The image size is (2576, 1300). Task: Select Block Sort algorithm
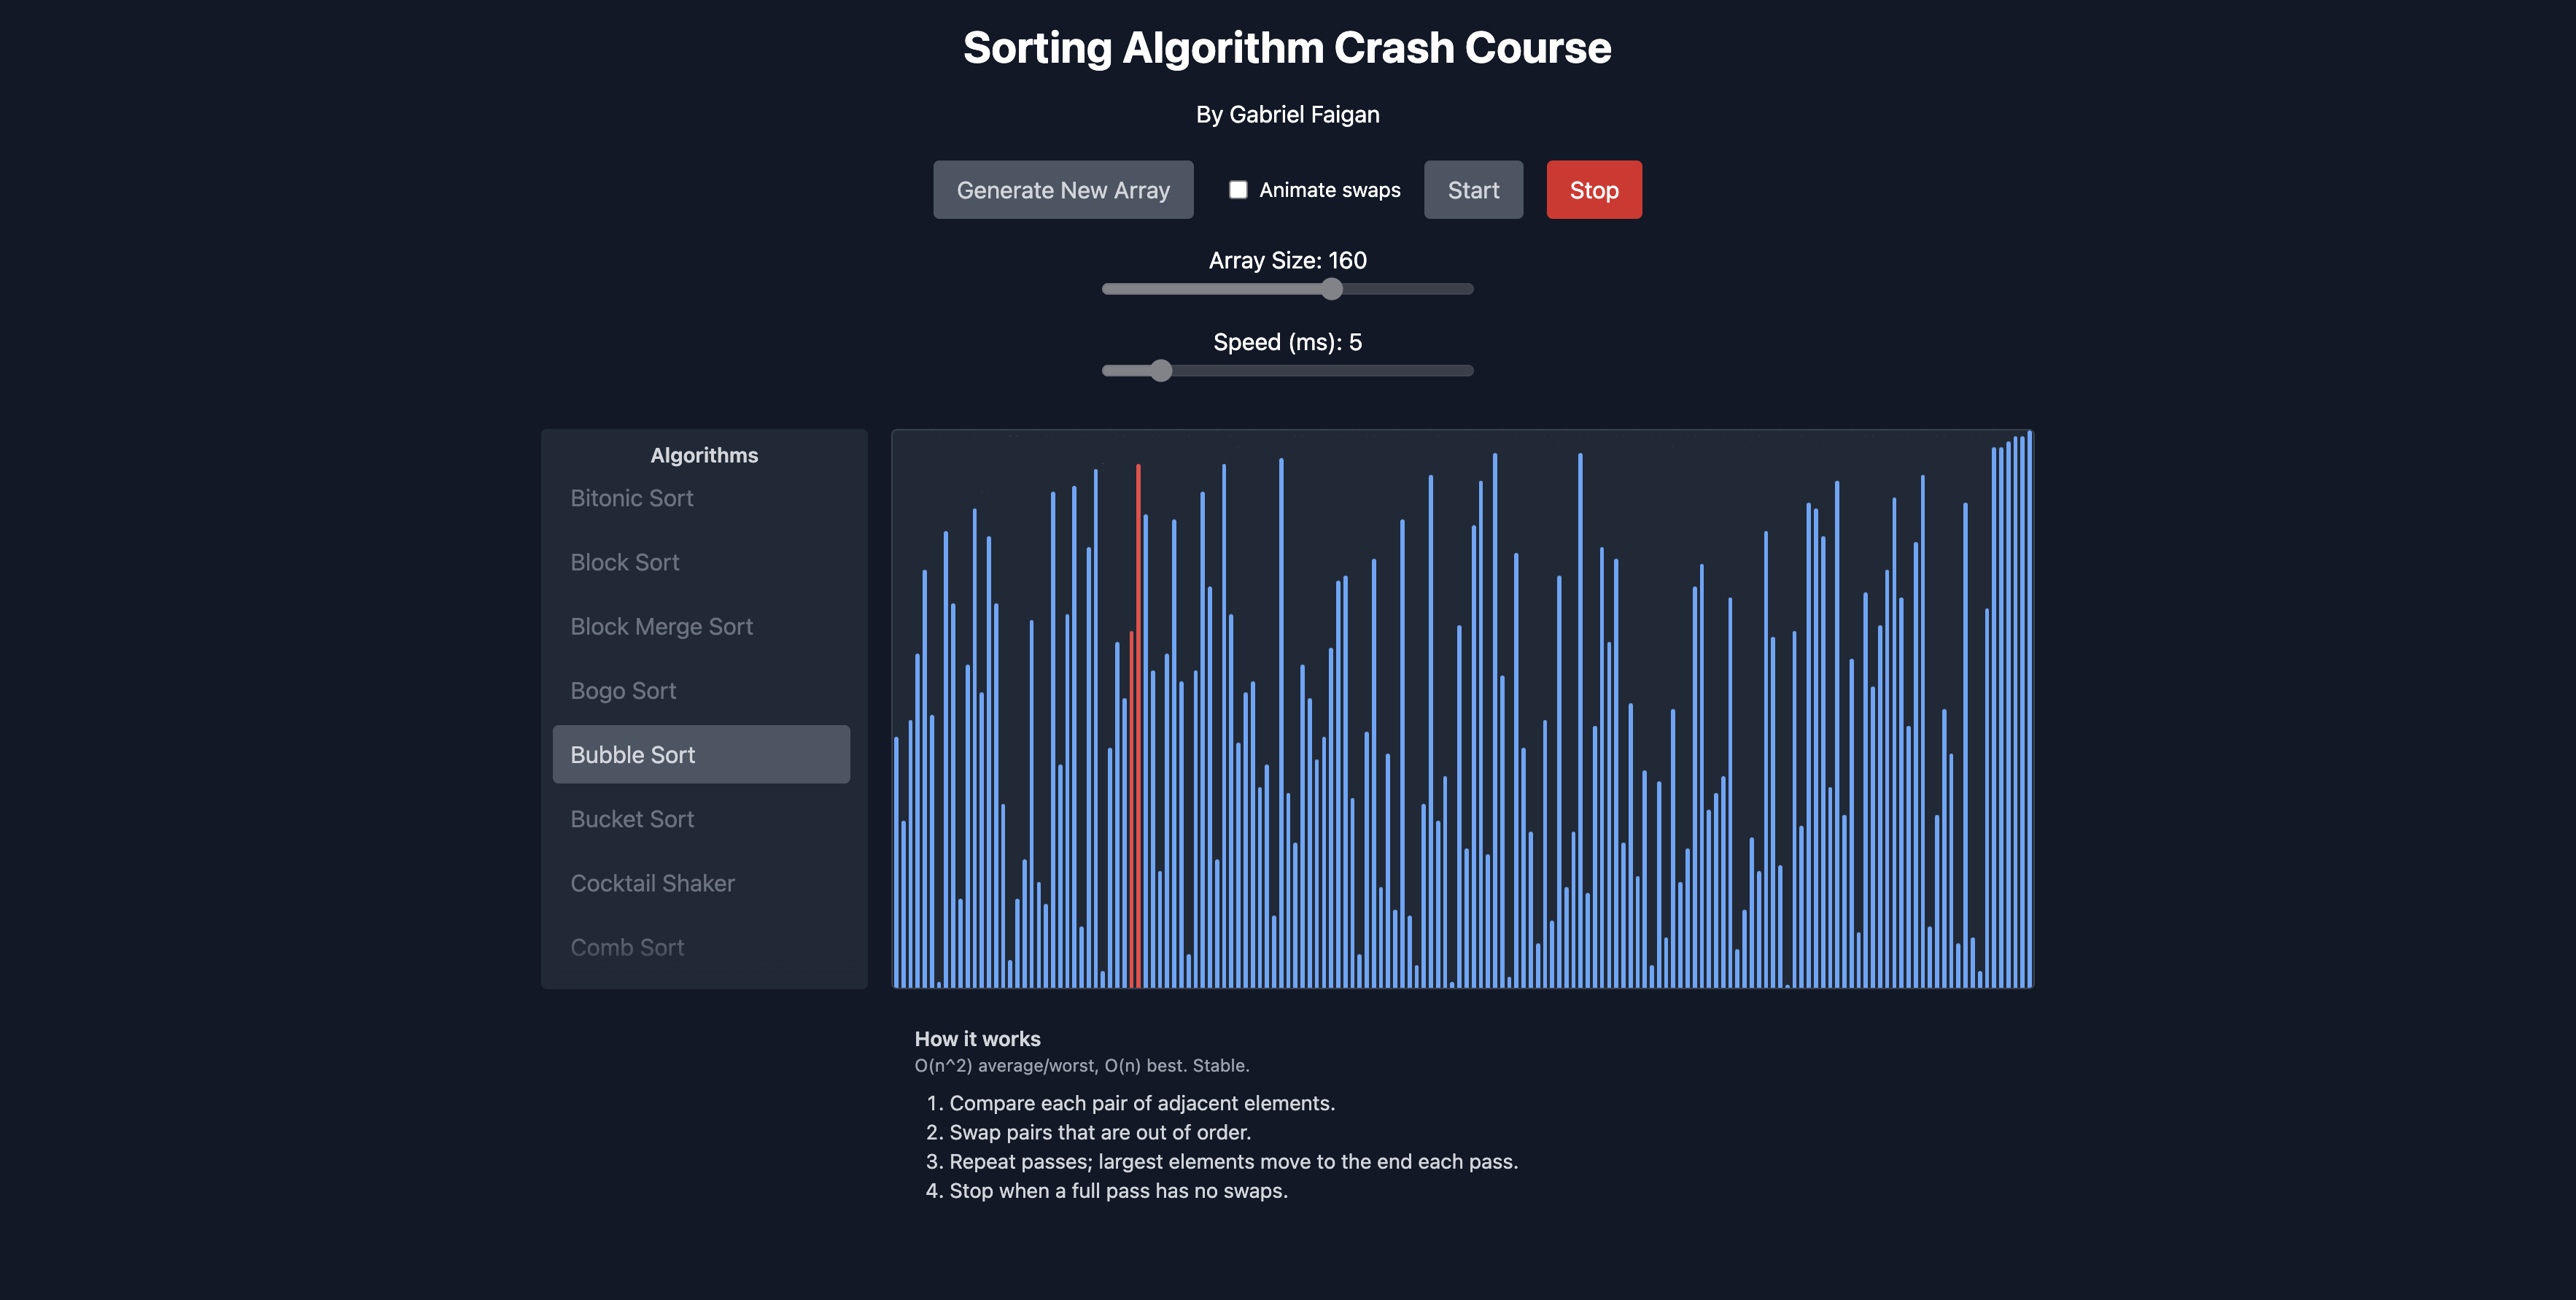(x=625, y=562)
